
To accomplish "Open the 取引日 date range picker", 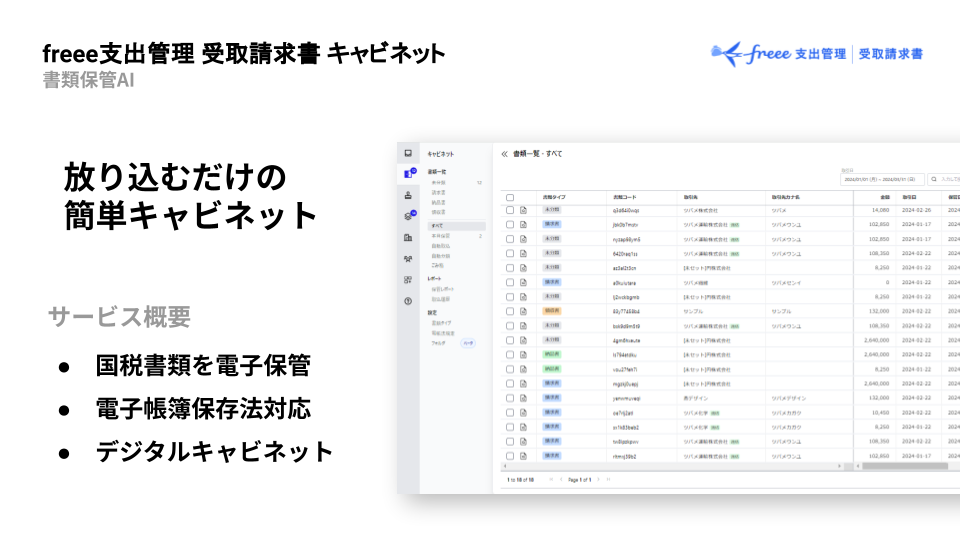I will click(882, 179).
